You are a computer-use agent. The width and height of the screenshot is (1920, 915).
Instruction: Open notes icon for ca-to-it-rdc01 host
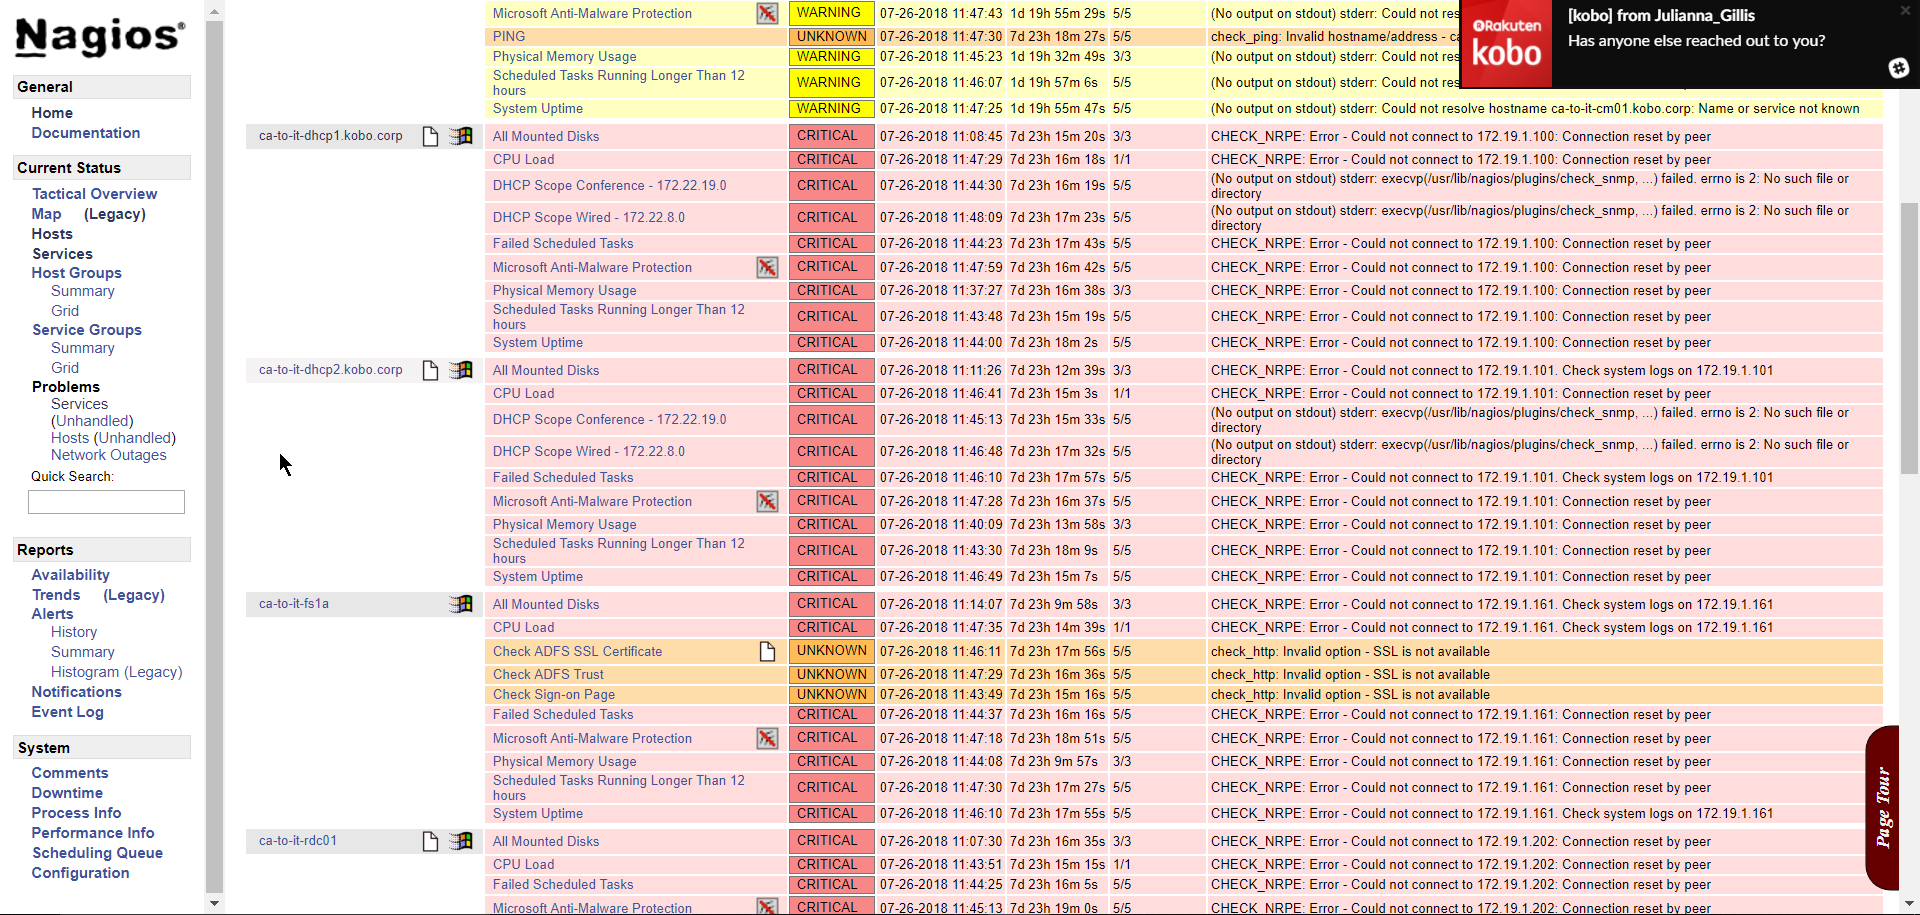click(430, 841)
